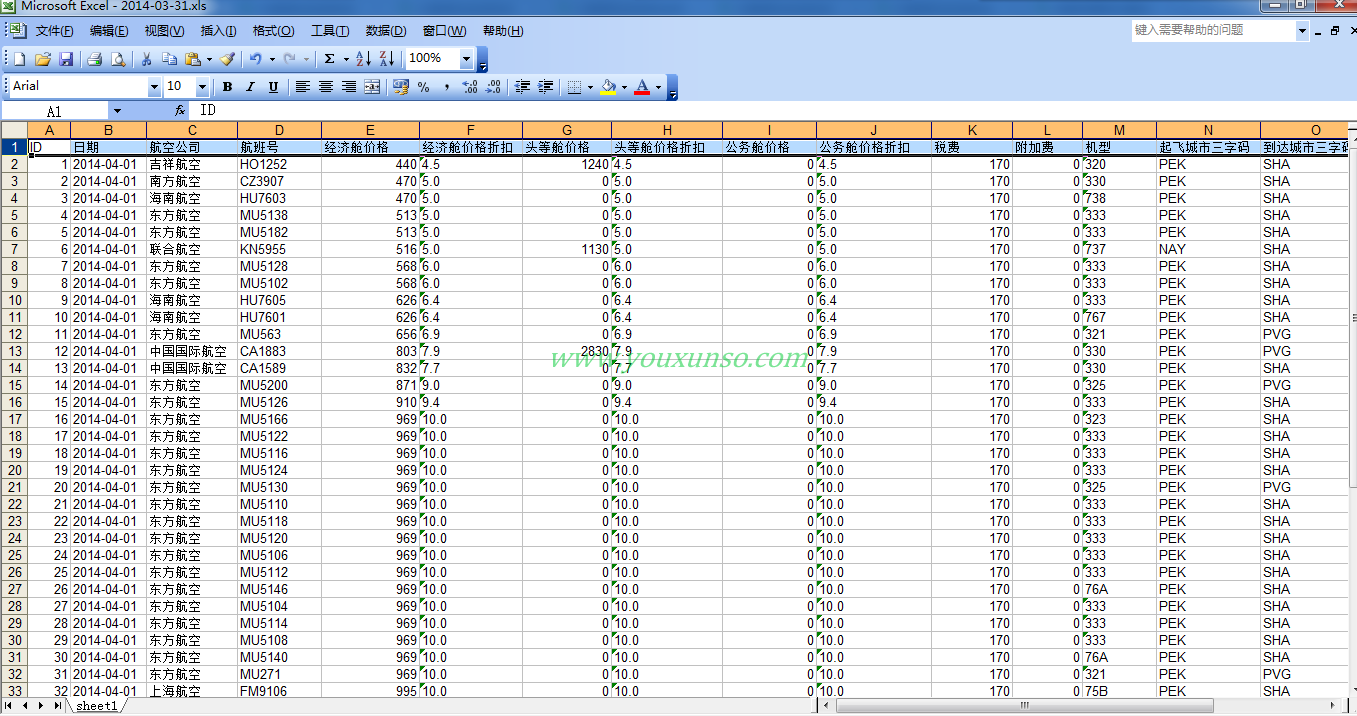Click the help question input box
Viewport: 1357px width, 716px height.
click(1213, 31)
